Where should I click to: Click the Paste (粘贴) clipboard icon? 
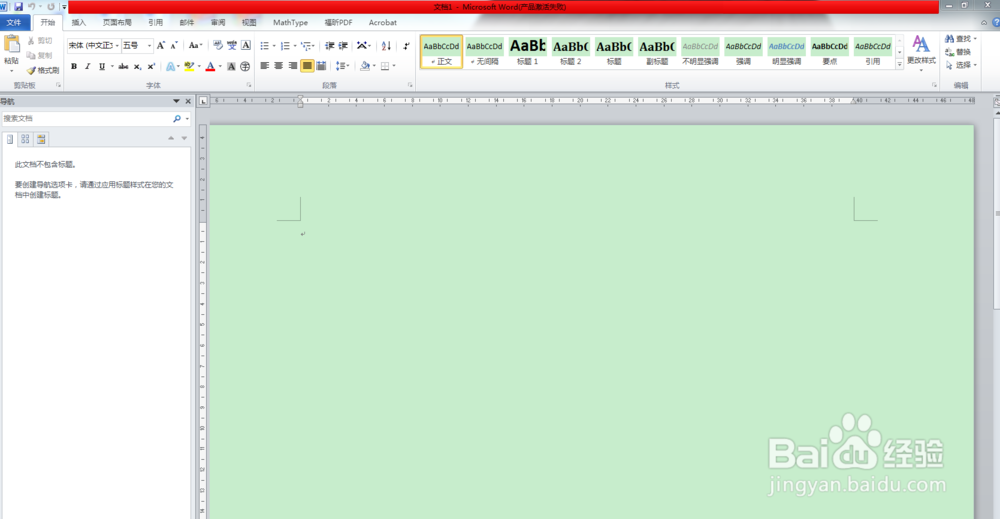pos(11,45)
